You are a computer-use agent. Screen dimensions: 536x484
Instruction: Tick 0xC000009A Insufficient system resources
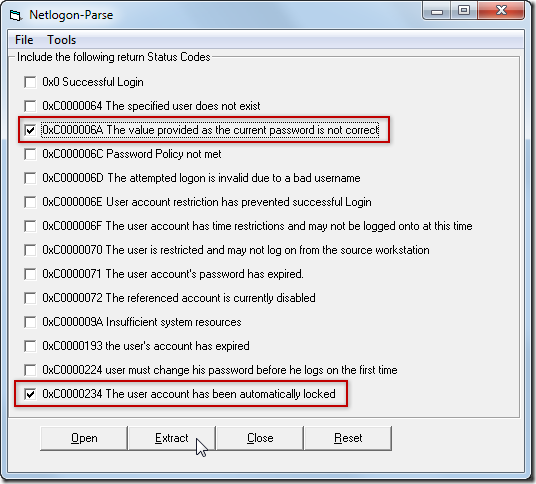30,322
